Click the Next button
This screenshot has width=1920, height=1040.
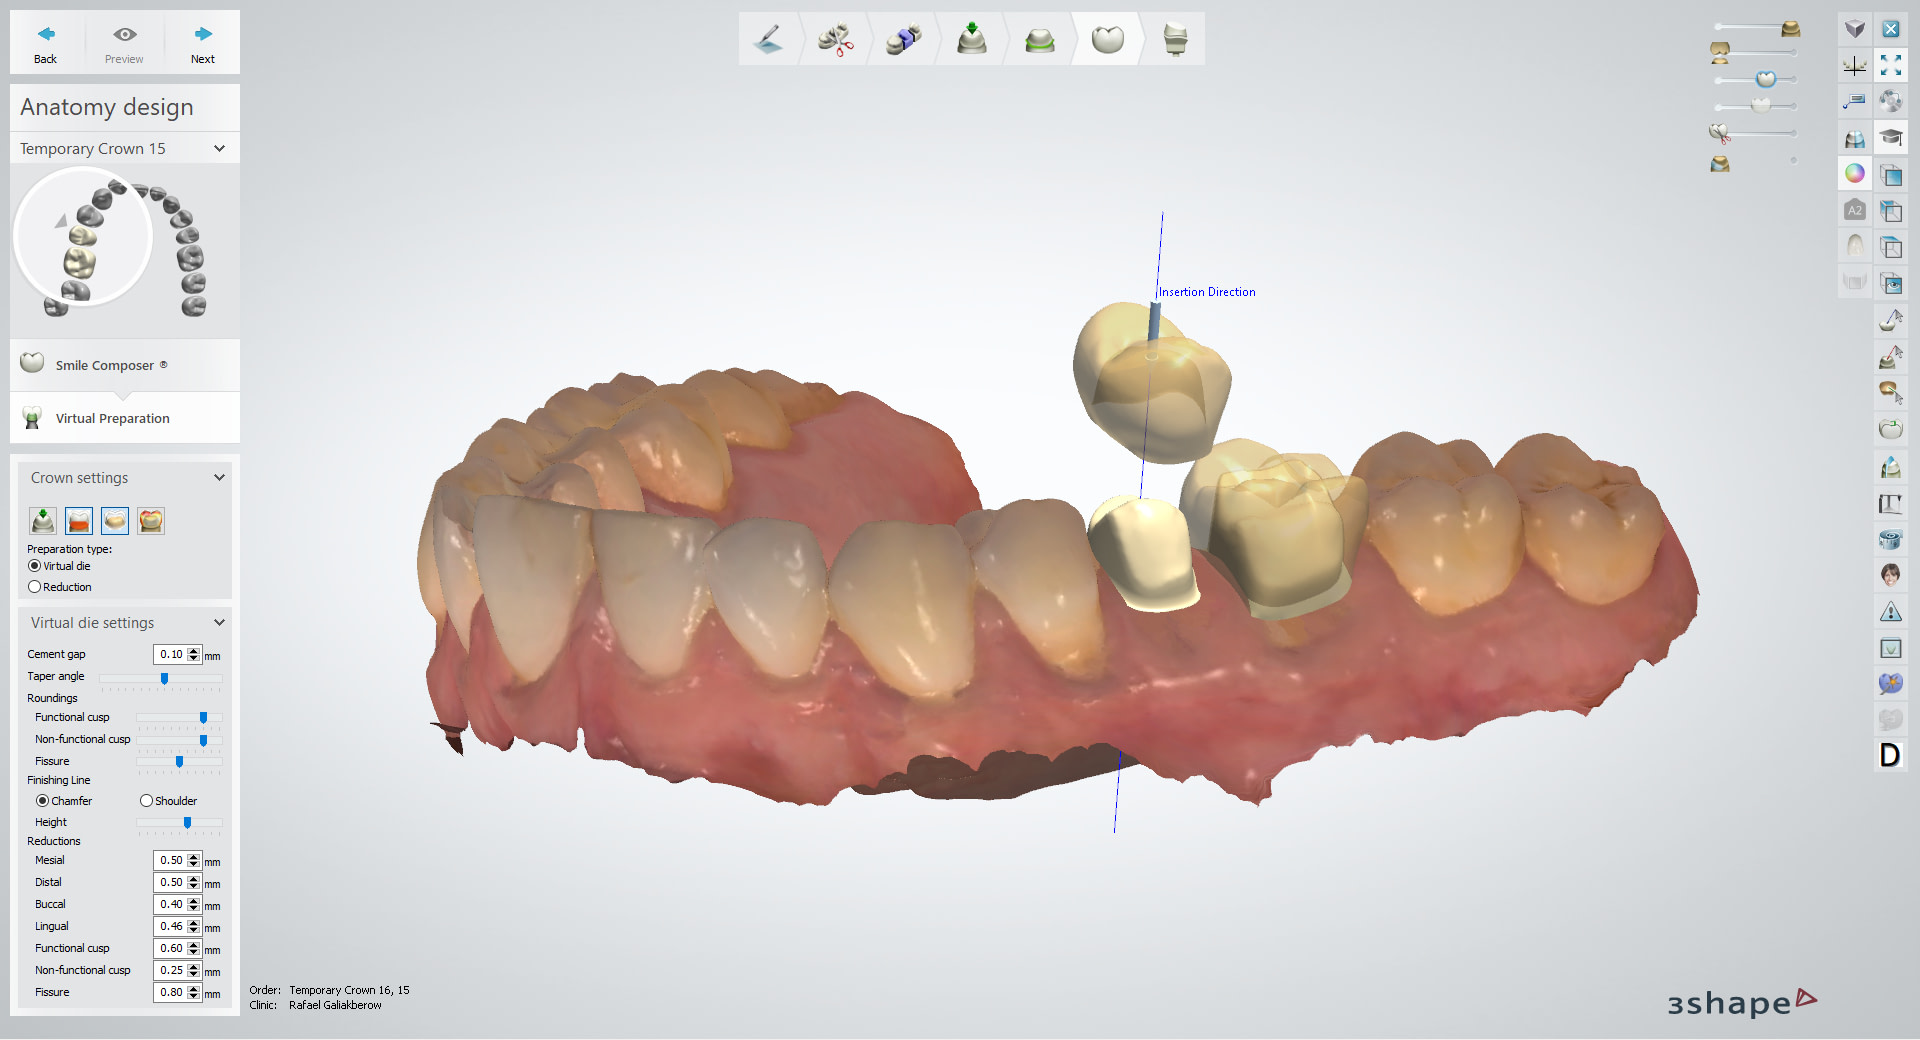tap(202, 42)
